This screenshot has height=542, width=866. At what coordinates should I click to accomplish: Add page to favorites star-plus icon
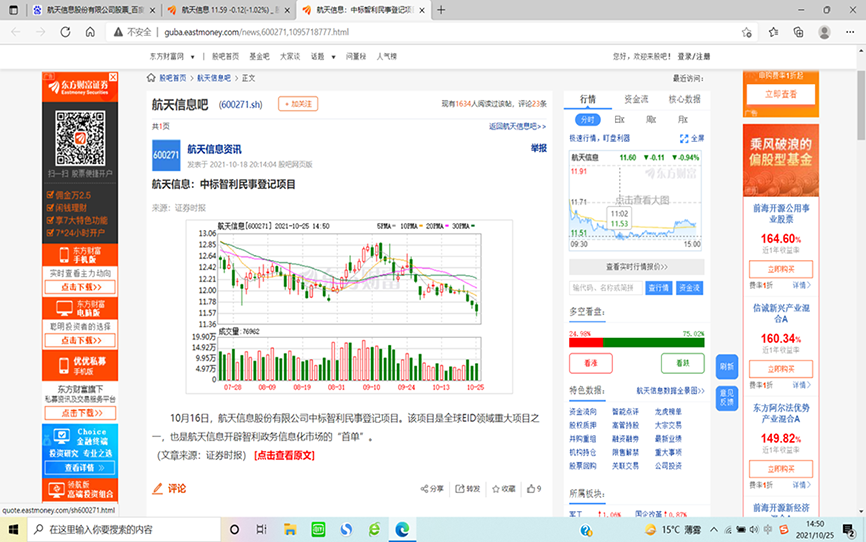pyautogui.click(x=747, y=32)
